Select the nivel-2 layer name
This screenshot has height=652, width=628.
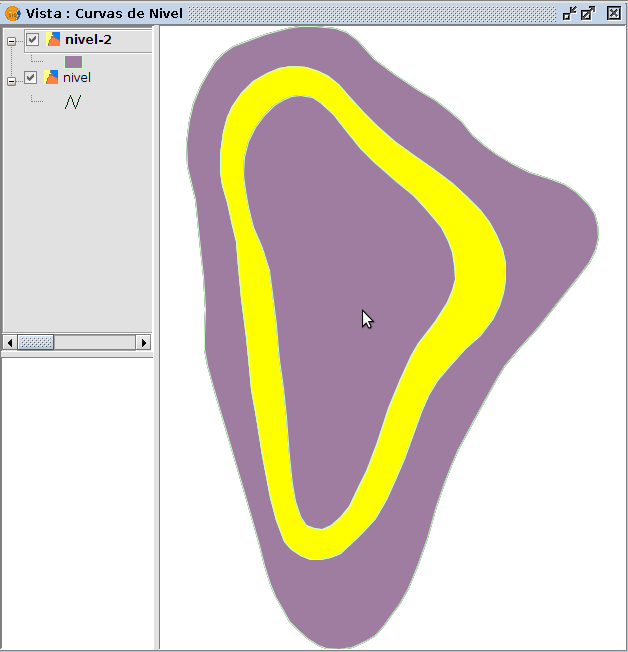(88, 40)
